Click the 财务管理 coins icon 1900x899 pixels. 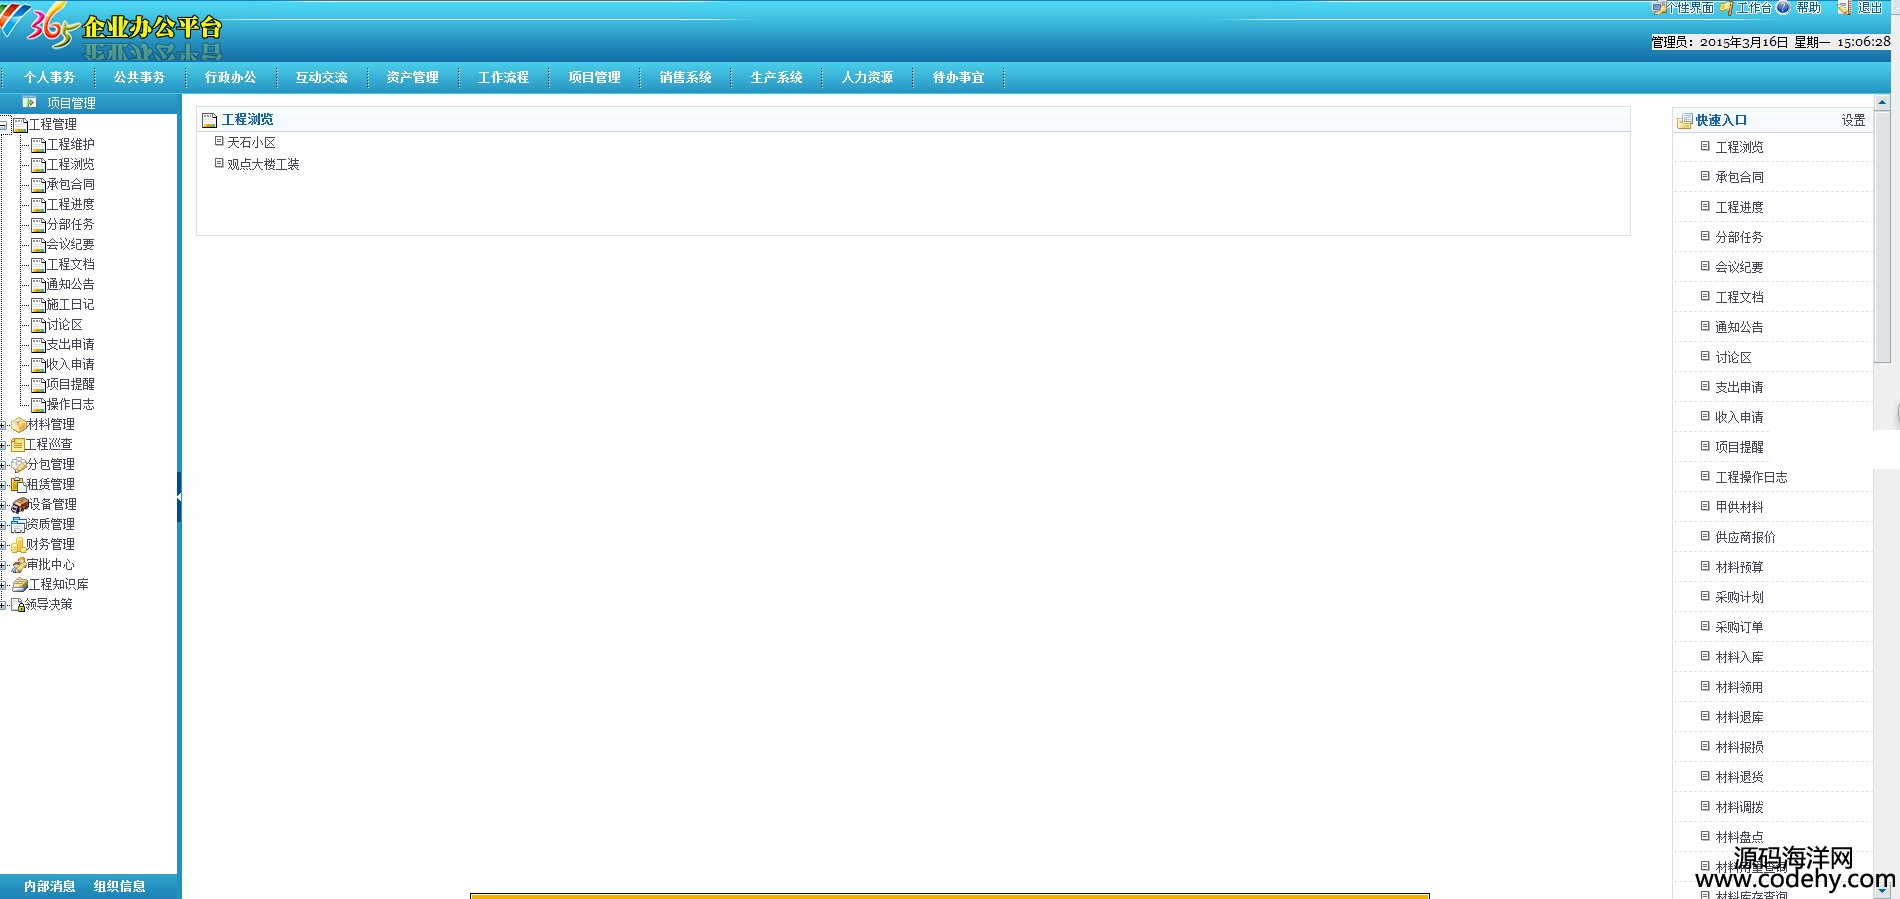point(18,545)
